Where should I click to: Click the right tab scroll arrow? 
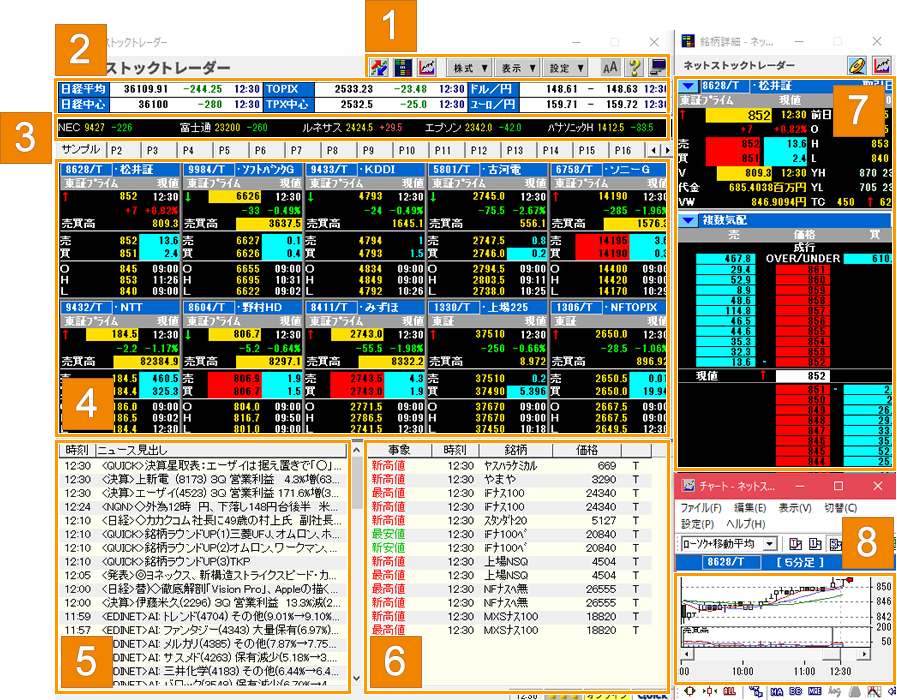point(666,150)
